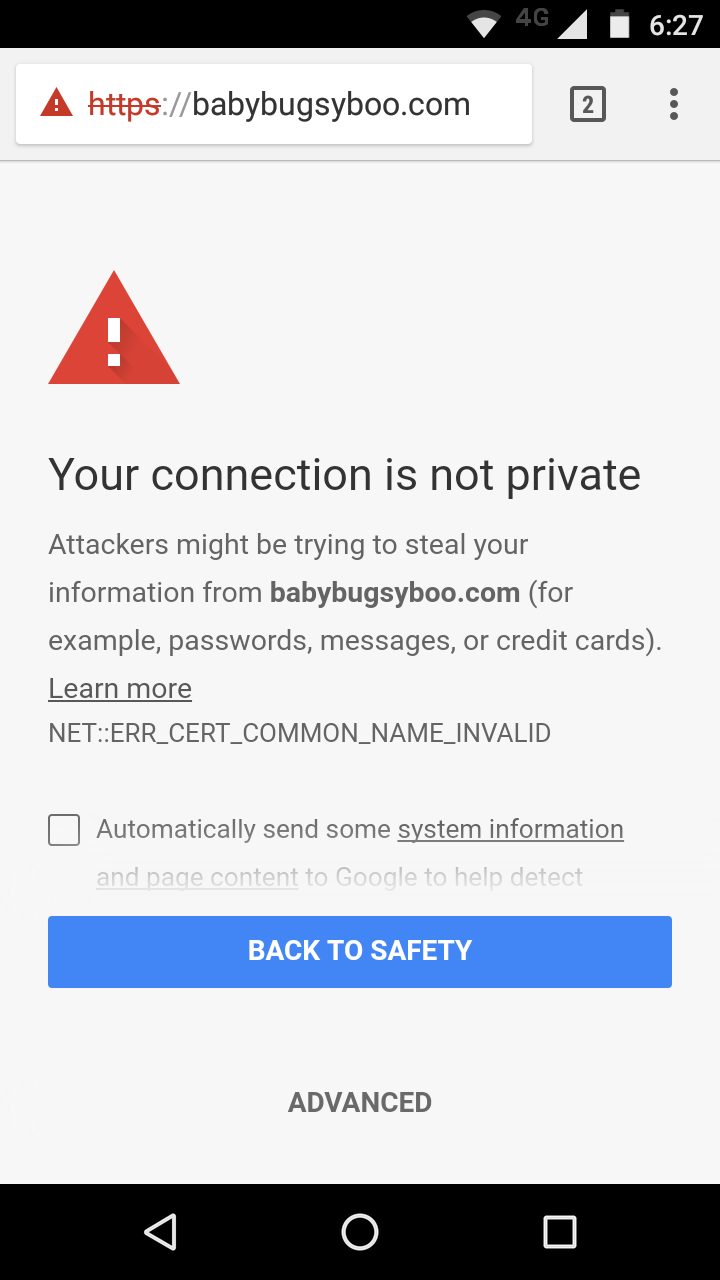Tap the Android recent apps button
Image resolution: width=720 pixels, height=1280 pixels.
[x=560, y=1232]
